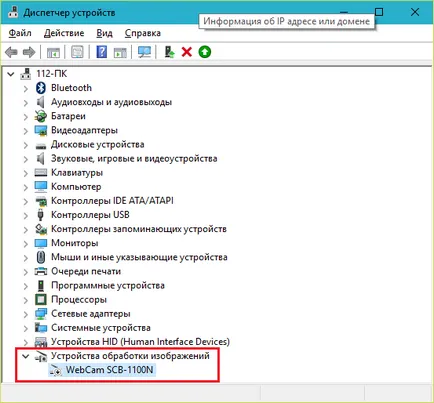Click the Scan for hardware changes monitor icon
Viewport: 434px width, 403px height.
(x=144, y=52)
